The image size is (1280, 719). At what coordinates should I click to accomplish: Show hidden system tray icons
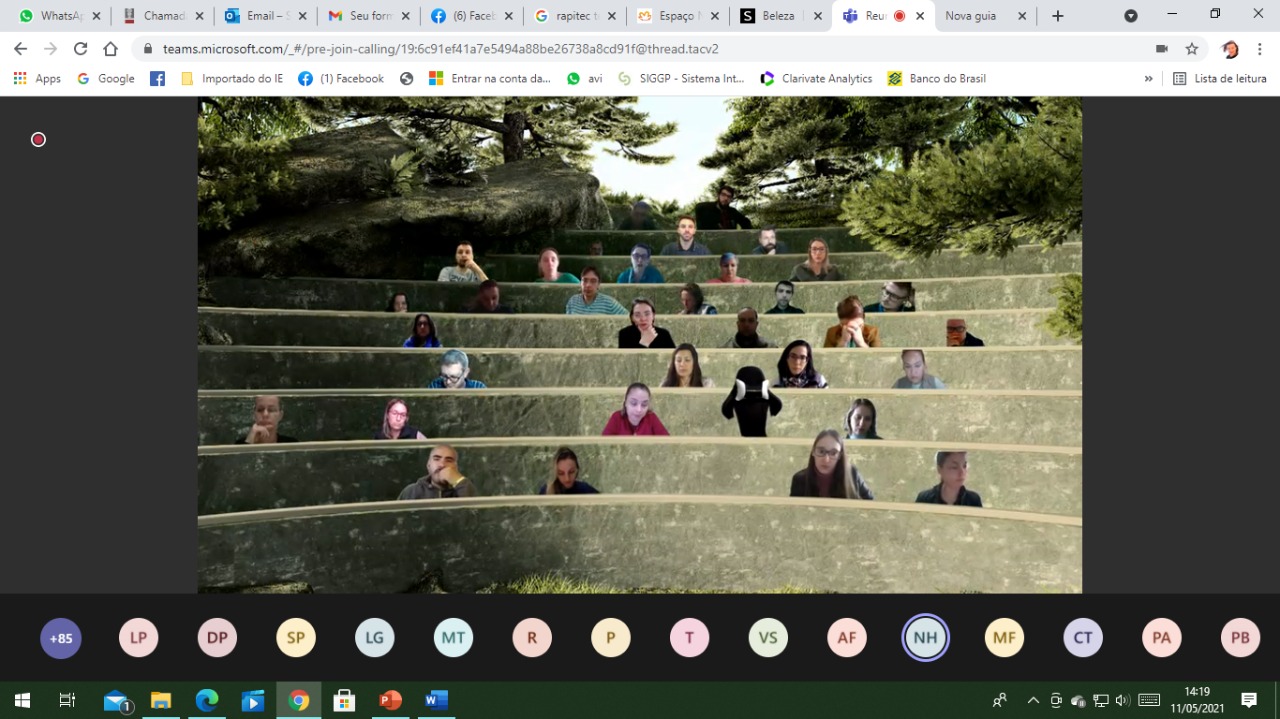[x=1033, y=700]
